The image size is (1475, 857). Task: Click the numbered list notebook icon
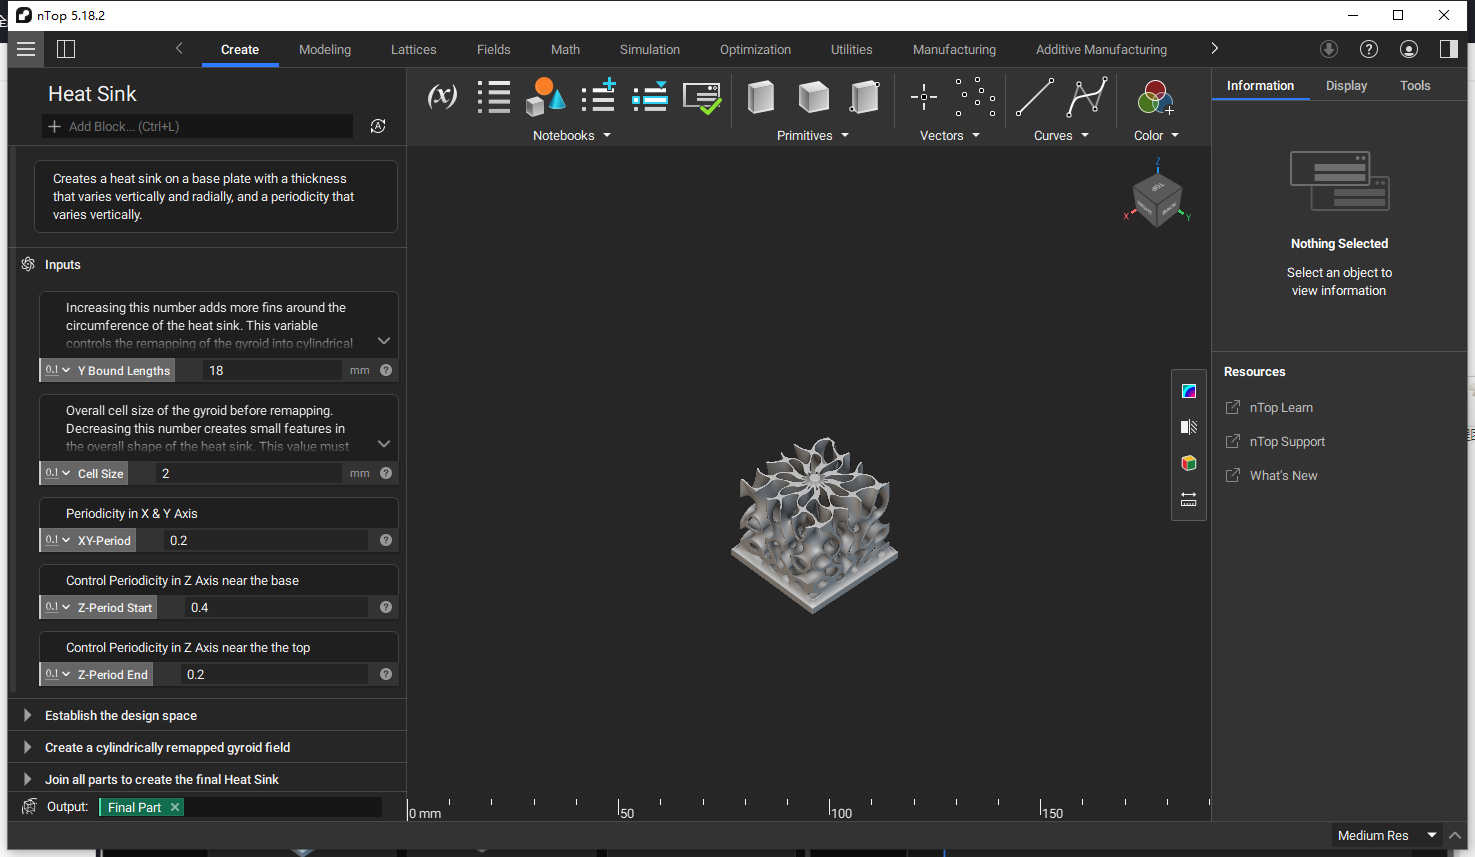tap(493, 97)
